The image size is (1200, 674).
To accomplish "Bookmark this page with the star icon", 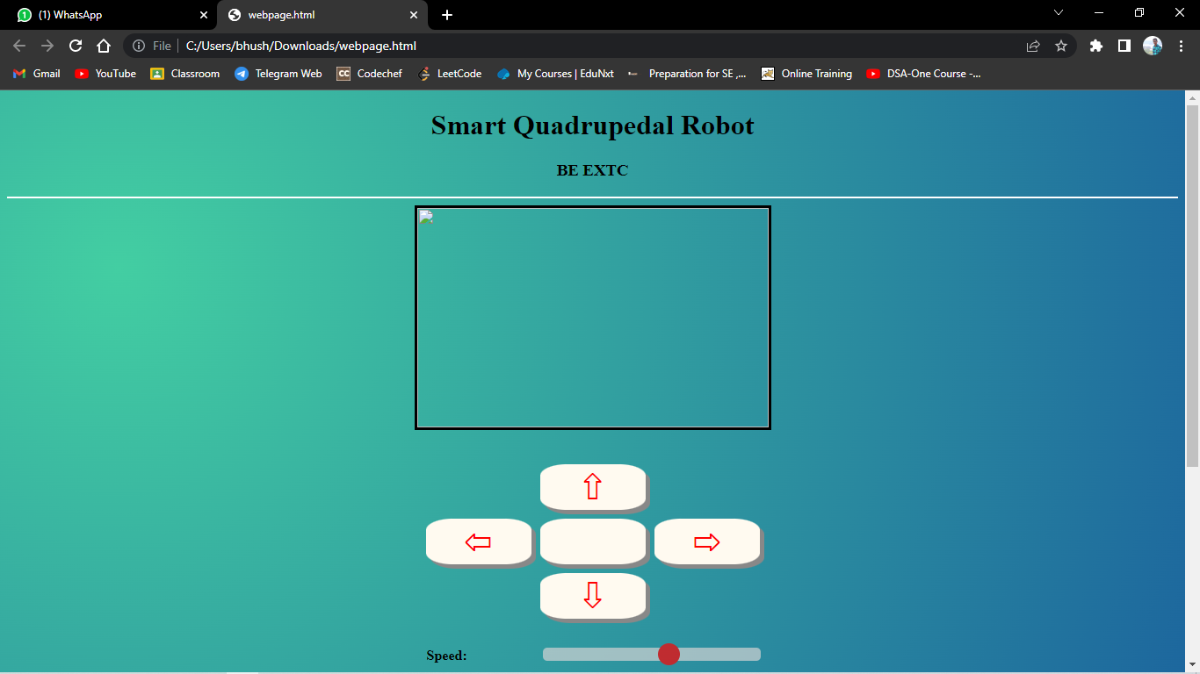I will 1061,46.
